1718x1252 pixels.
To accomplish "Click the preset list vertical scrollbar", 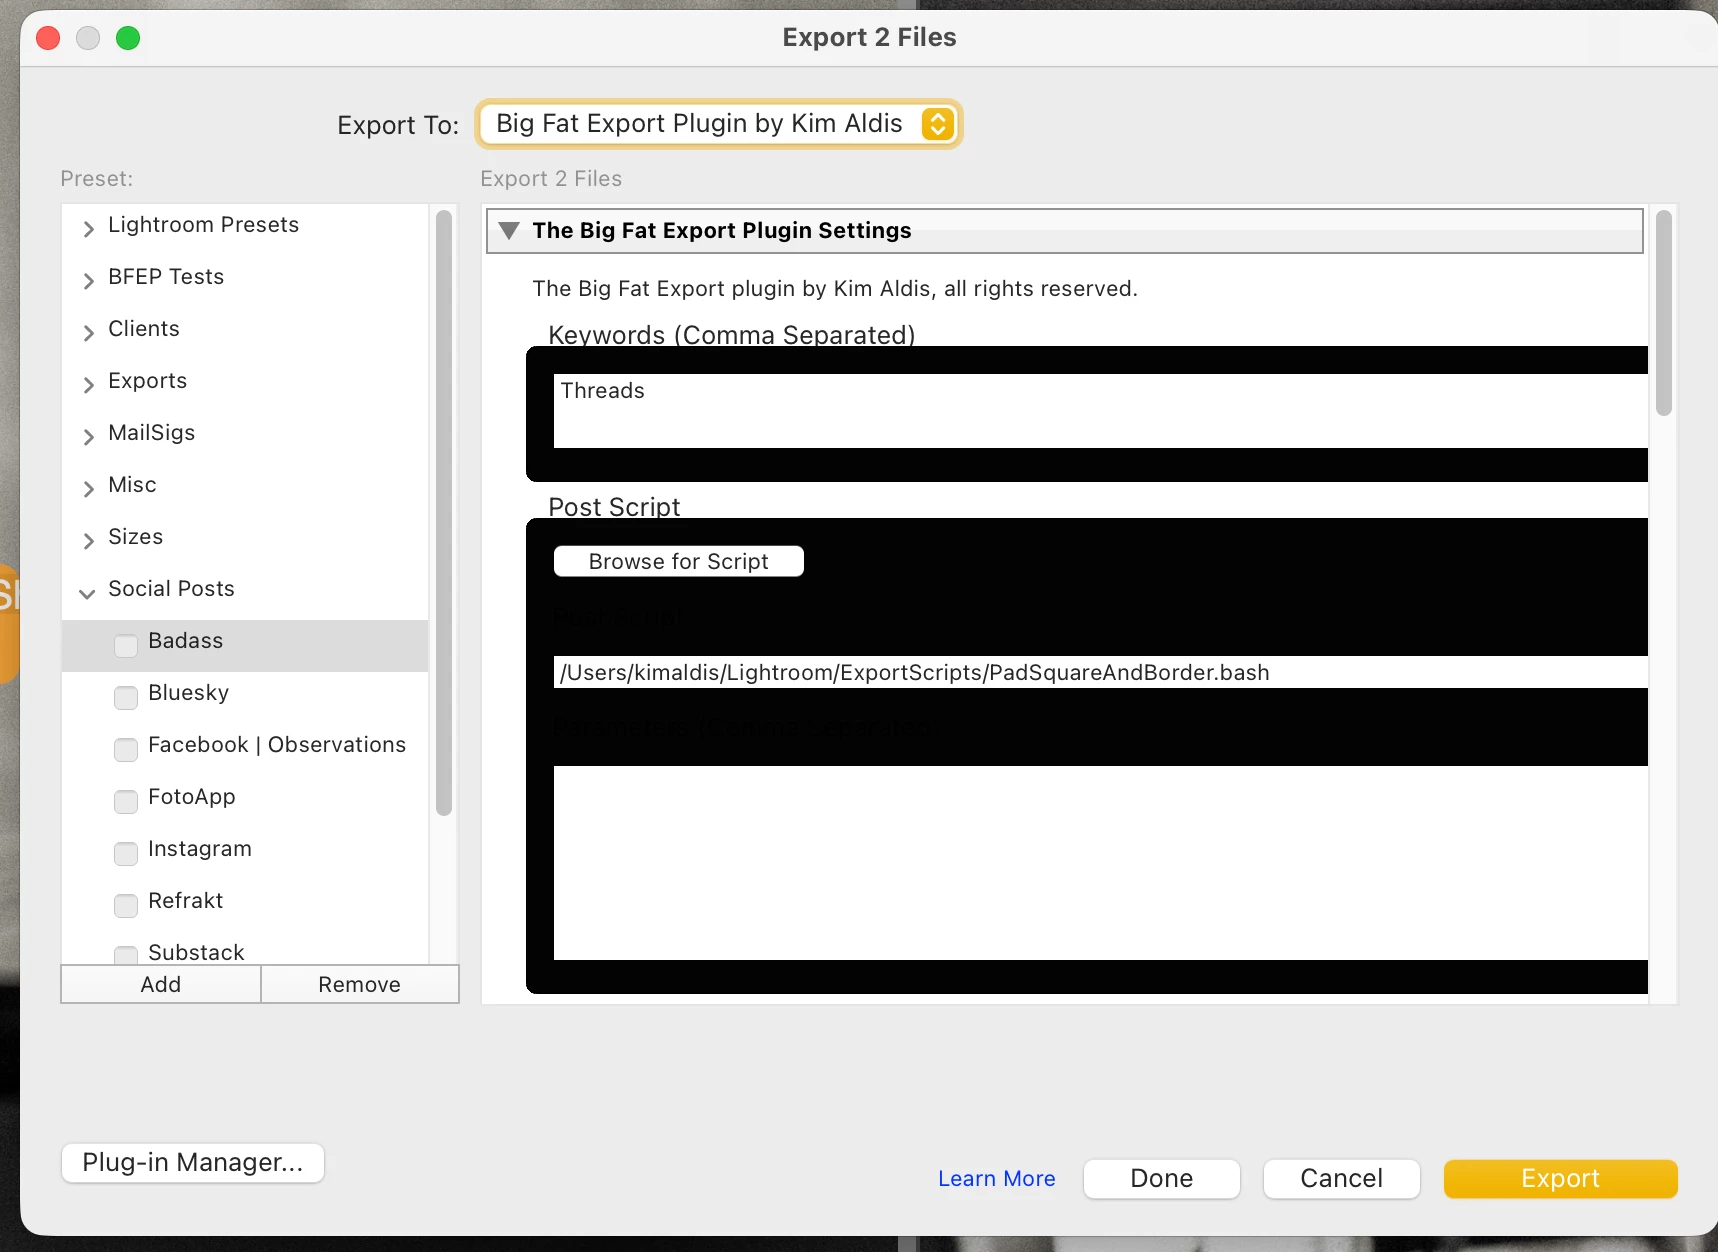I will point(444,513).
